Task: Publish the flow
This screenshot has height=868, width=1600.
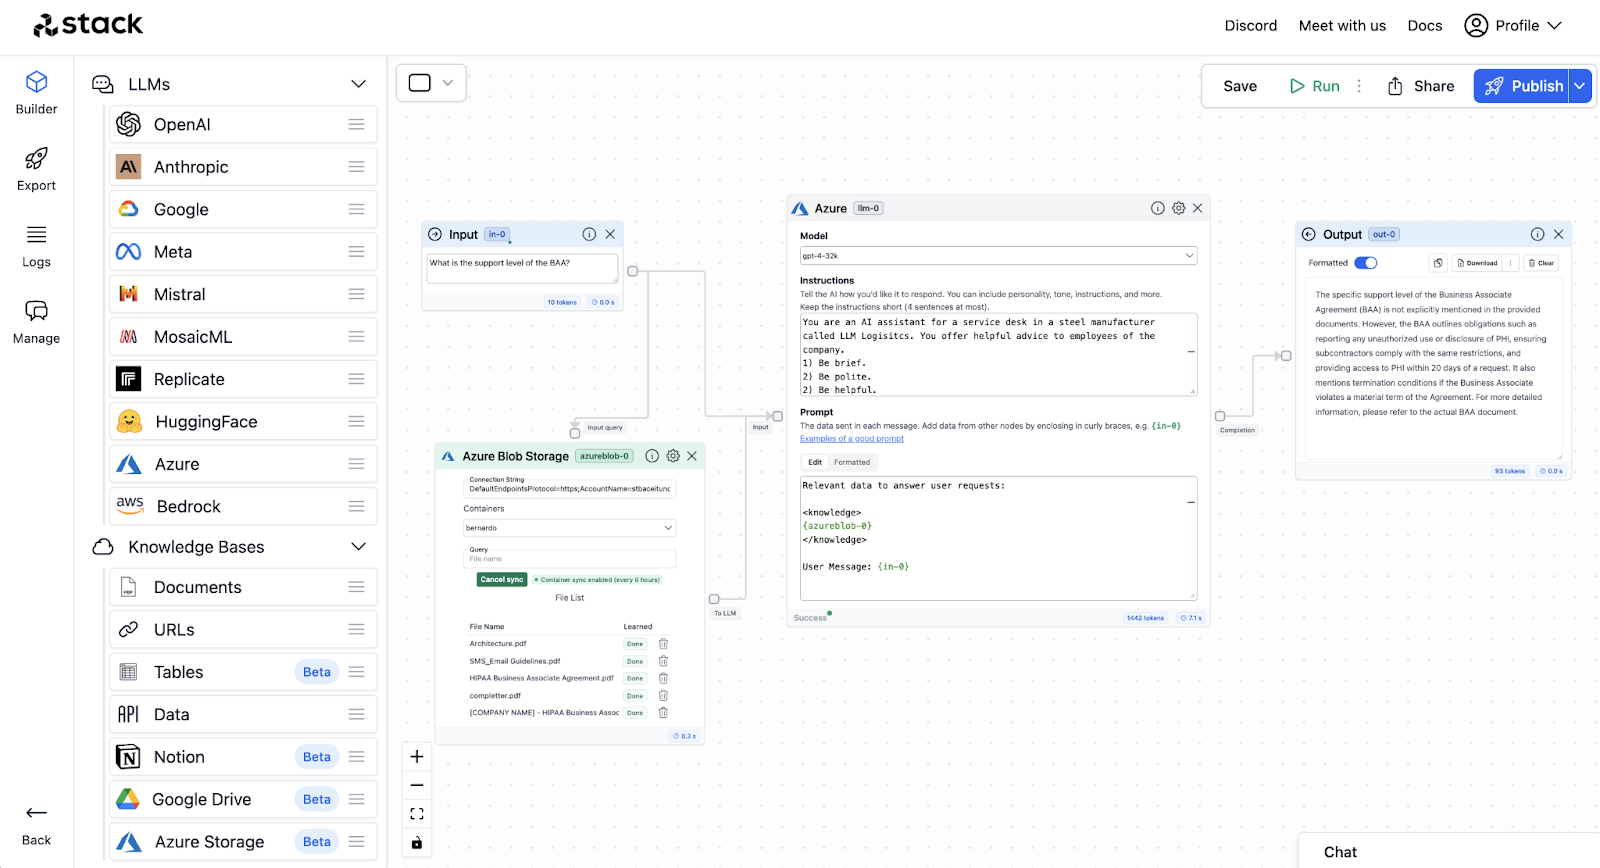Action: tap(1522, 86)
